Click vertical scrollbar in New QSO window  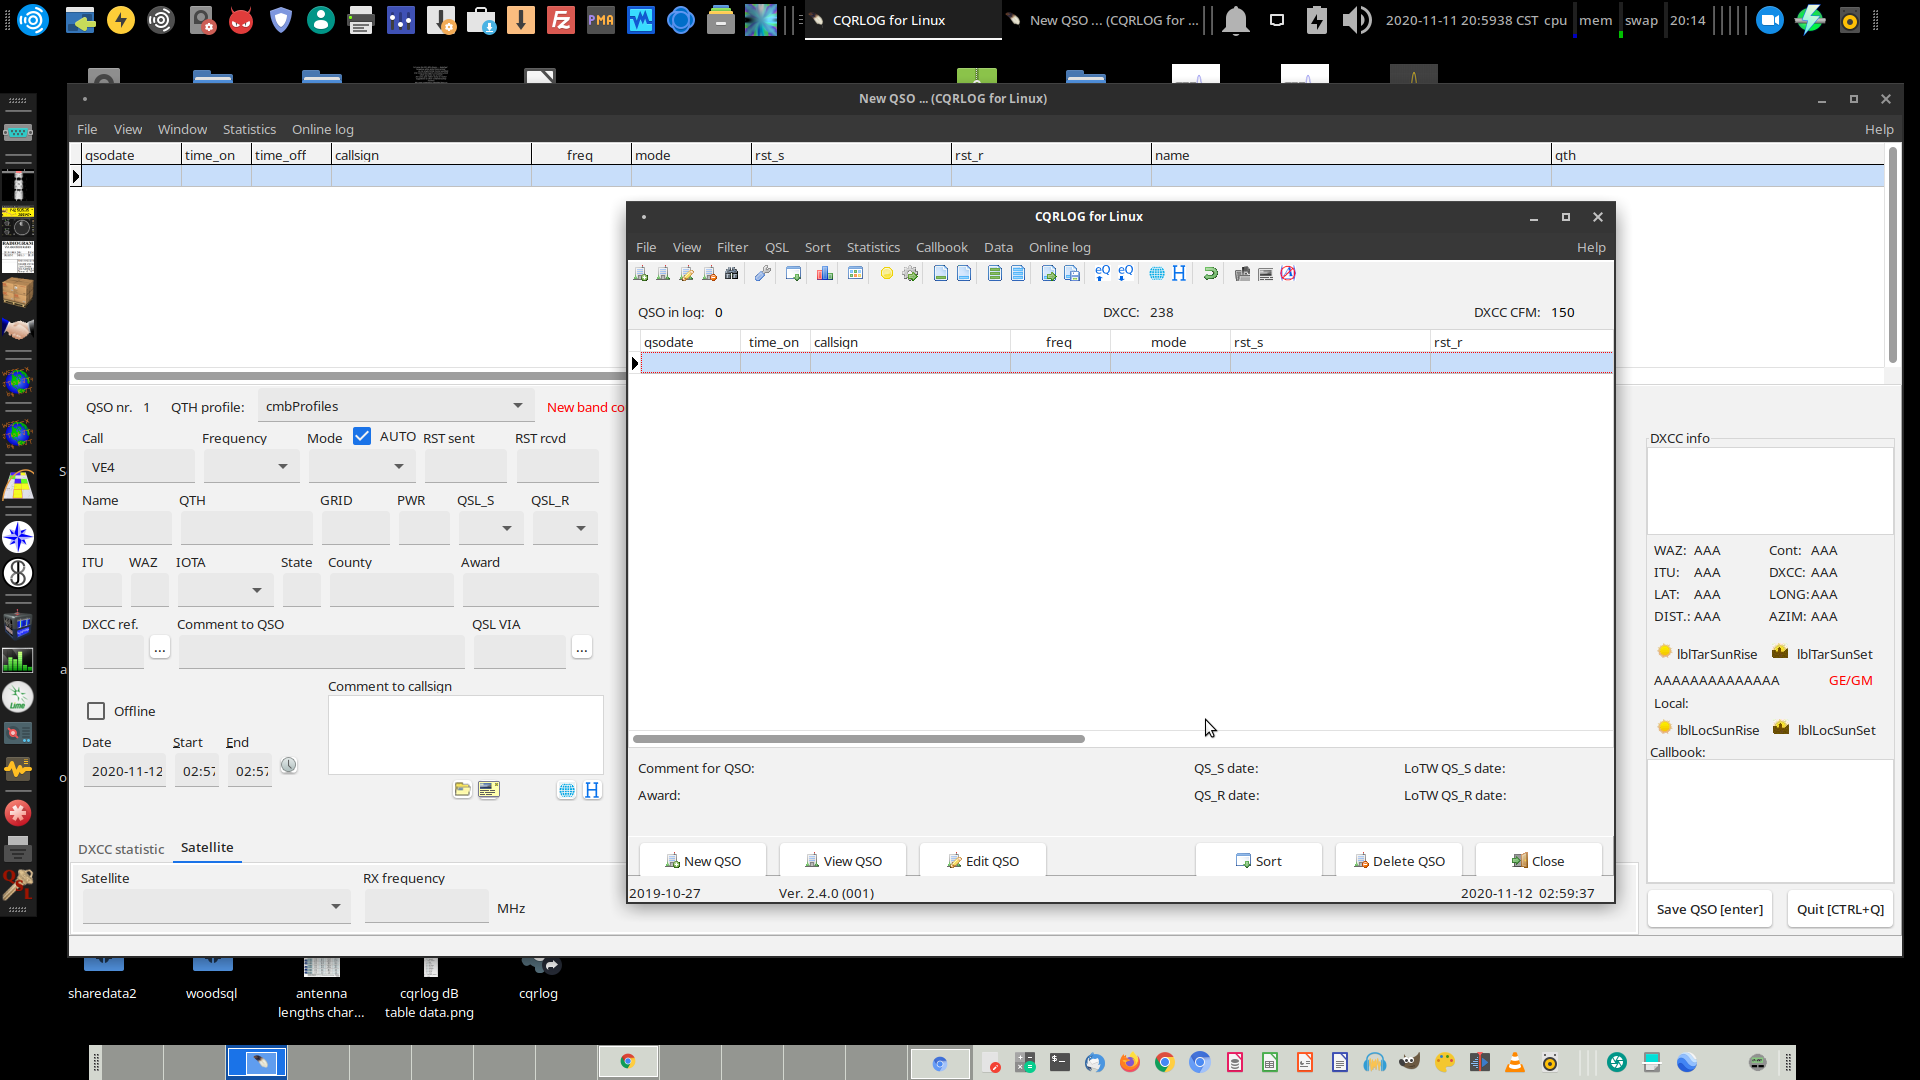pos(1892,256)
